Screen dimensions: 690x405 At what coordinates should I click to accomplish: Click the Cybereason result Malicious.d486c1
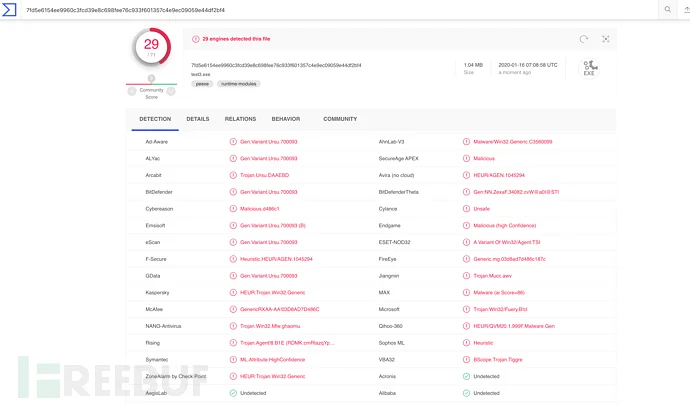(260, 209)
